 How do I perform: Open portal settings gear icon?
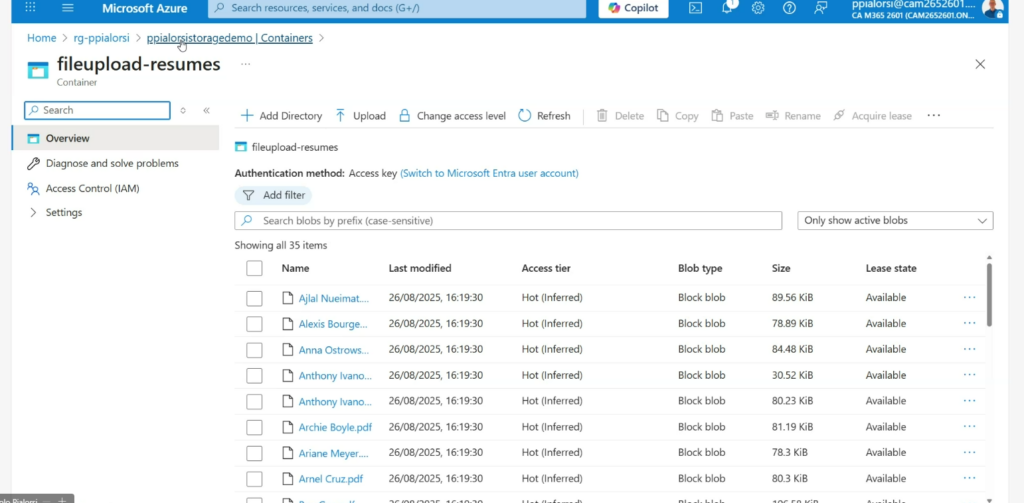758,8
